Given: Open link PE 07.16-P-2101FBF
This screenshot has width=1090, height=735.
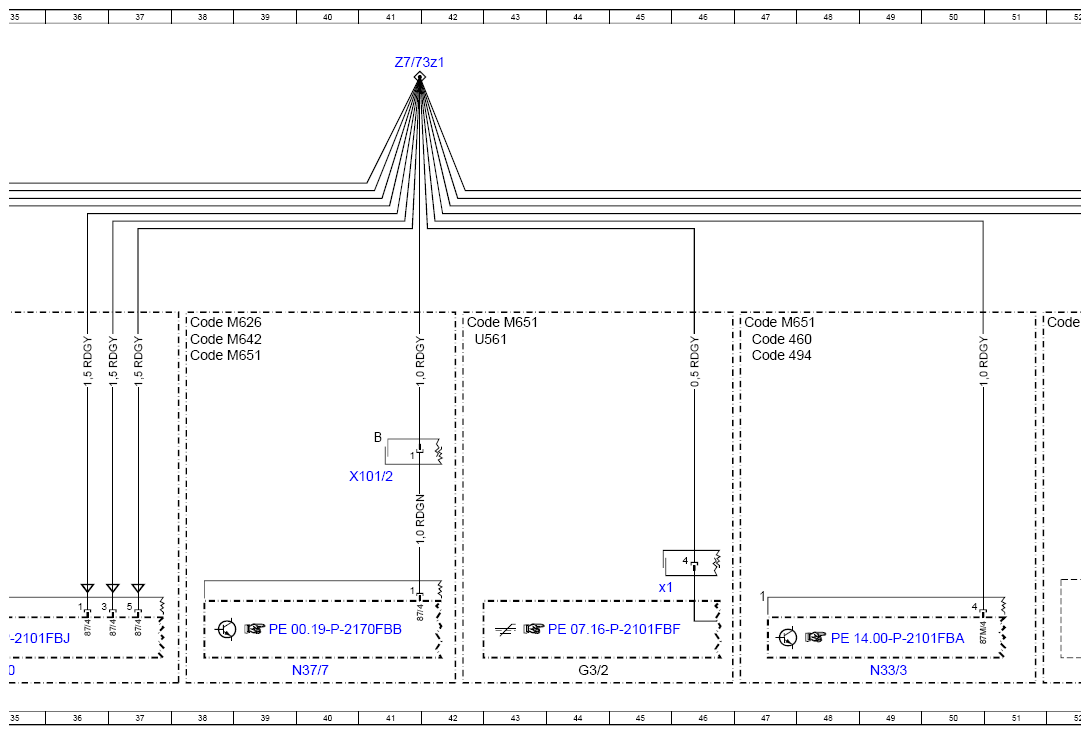Looking at the screenshot, I should pos(614,629).
